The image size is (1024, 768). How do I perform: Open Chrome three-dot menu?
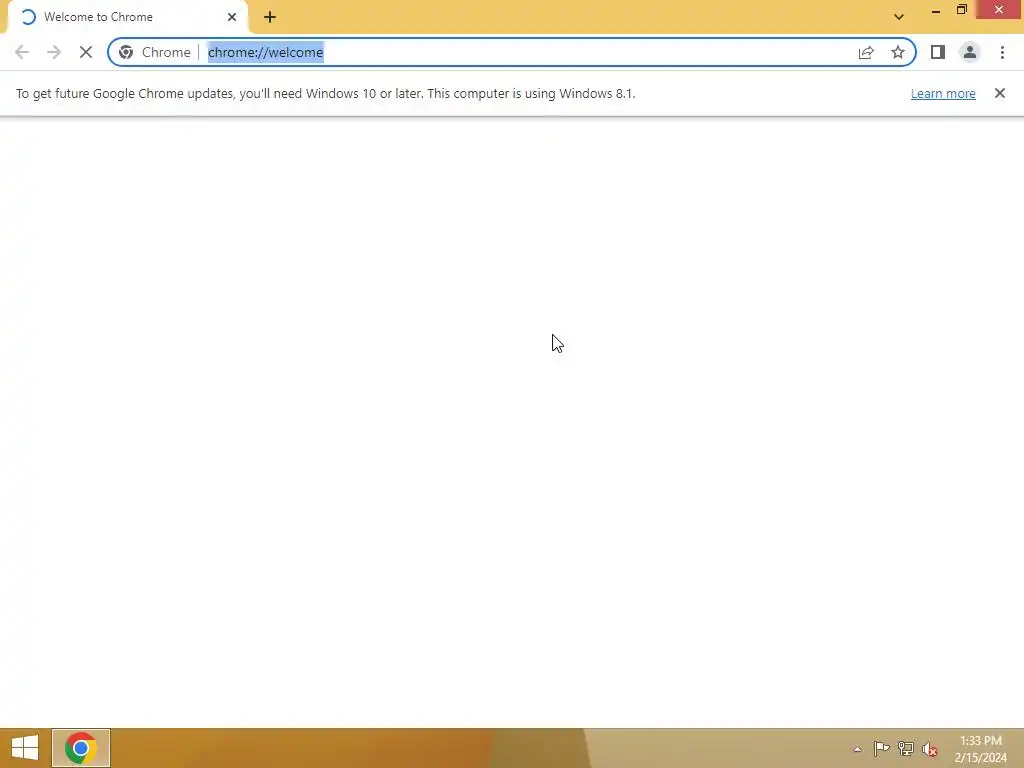pyautogui.click(x=1002, y=52)
